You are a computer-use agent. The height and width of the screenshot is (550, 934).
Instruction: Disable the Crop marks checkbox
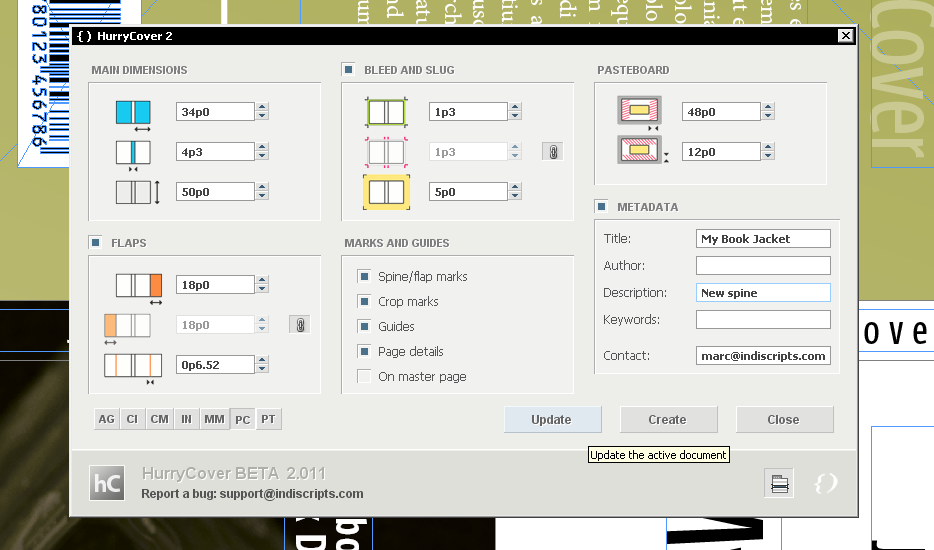click(x=364, y=301)
